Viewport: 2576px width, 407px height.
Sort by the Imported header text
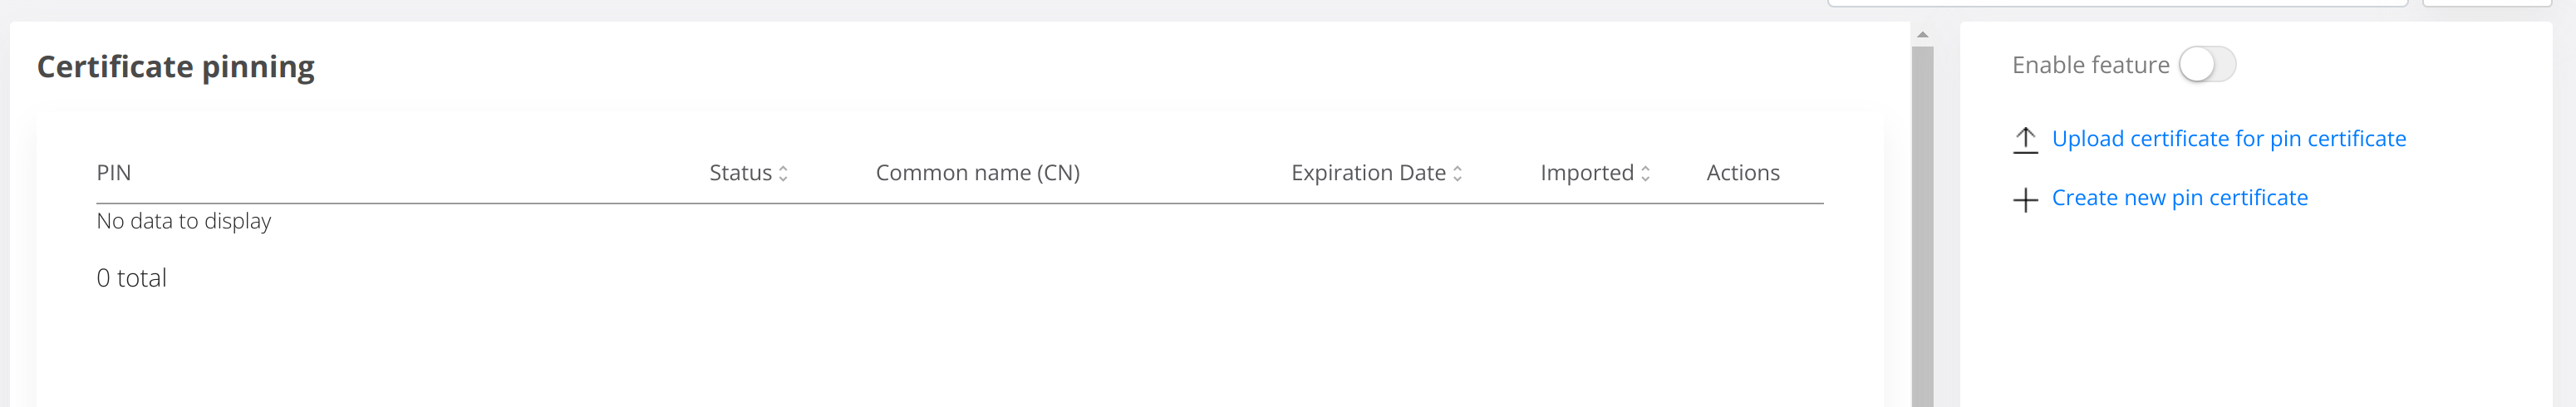coord(1586,173)
